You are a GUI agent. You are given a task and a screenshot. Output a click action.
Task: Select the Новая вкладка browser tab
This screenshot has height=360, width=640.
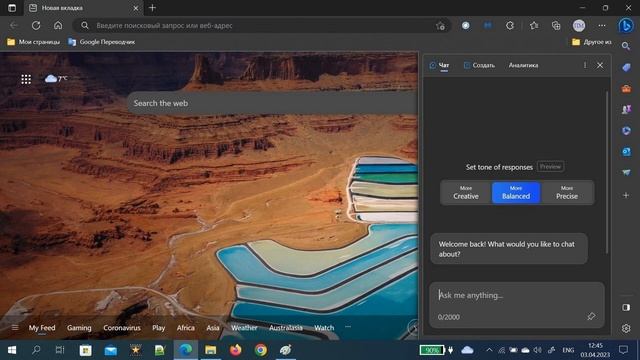[x=84, y=8]
